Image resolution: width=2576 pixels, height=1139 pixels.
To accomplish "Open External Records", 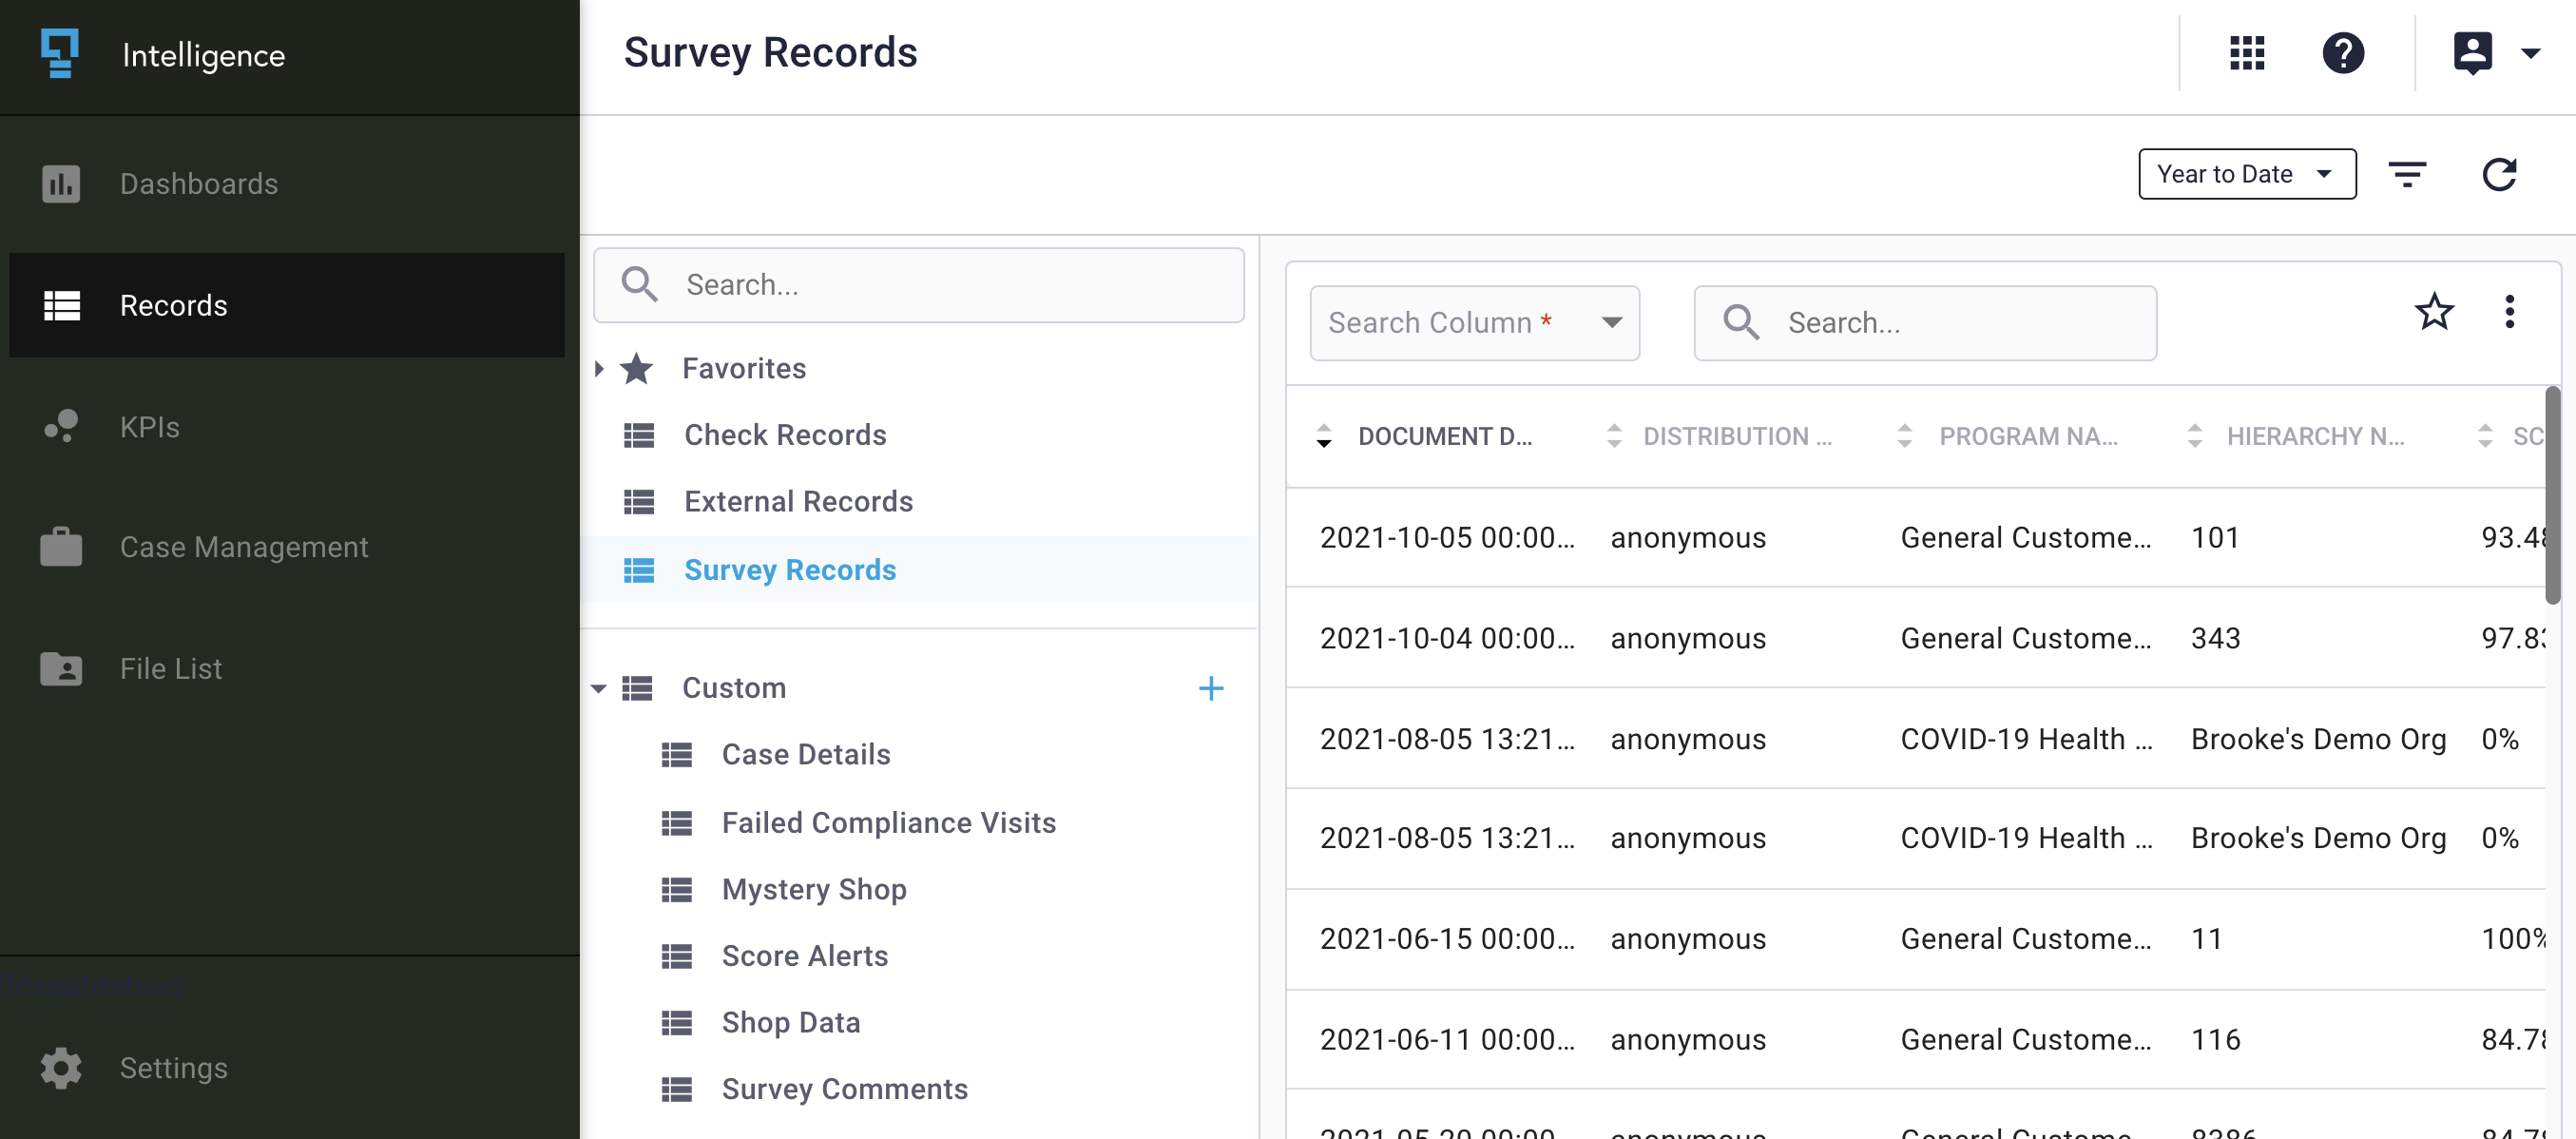I will (798, 501).
